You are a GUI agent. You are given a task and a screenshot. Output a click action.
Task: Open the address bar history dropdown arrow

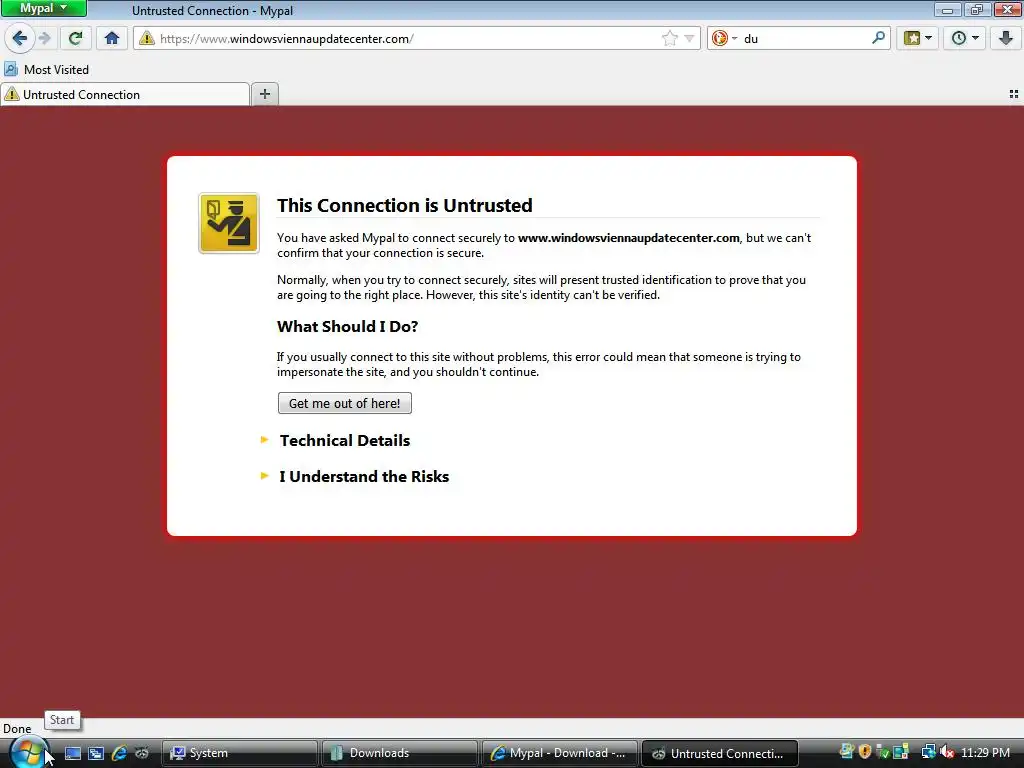tap(689, 39)
